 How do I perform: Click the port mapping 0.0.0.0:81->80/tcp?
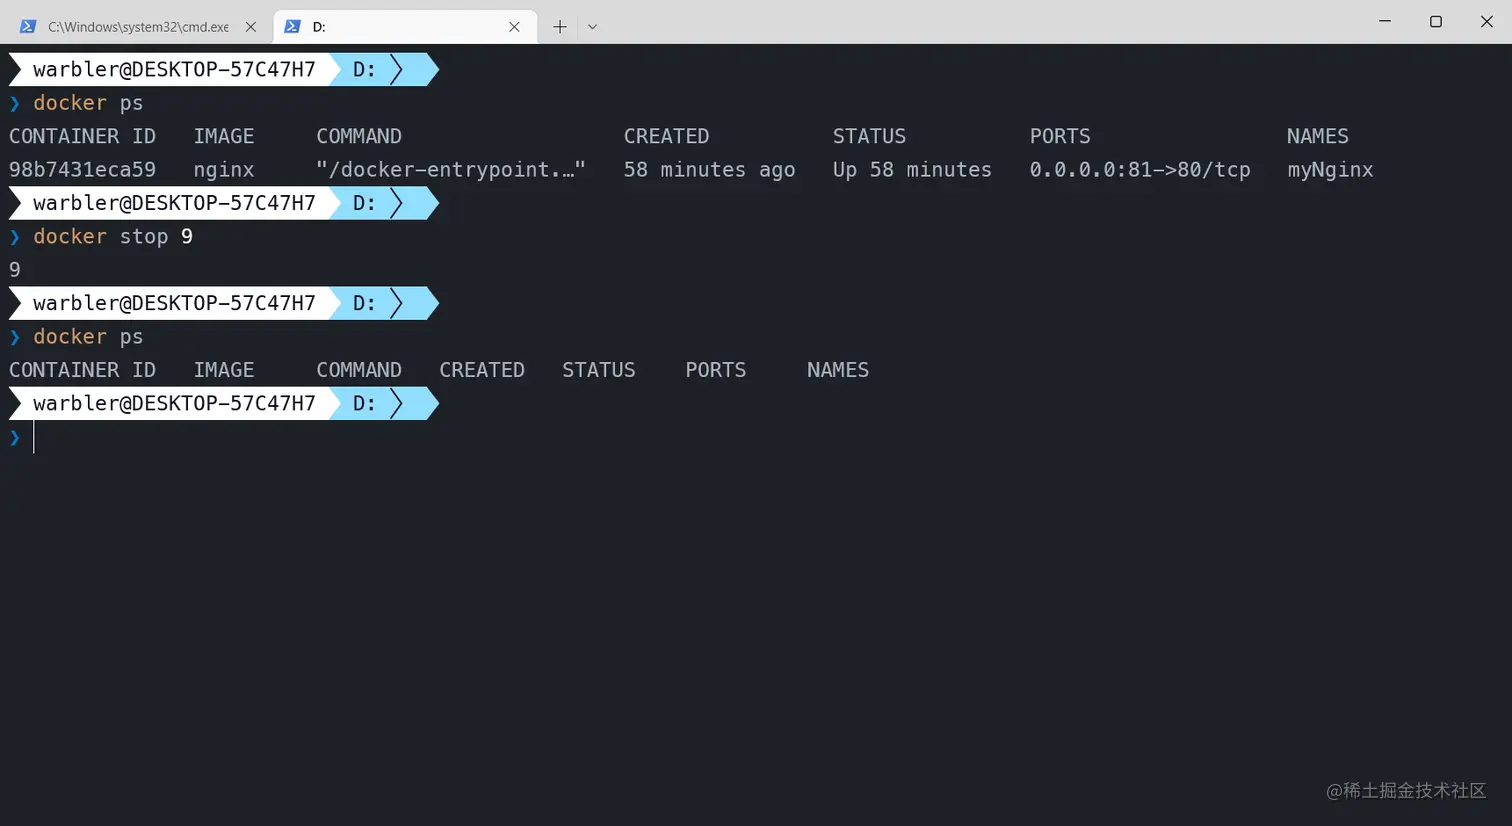coord(1140,170)
